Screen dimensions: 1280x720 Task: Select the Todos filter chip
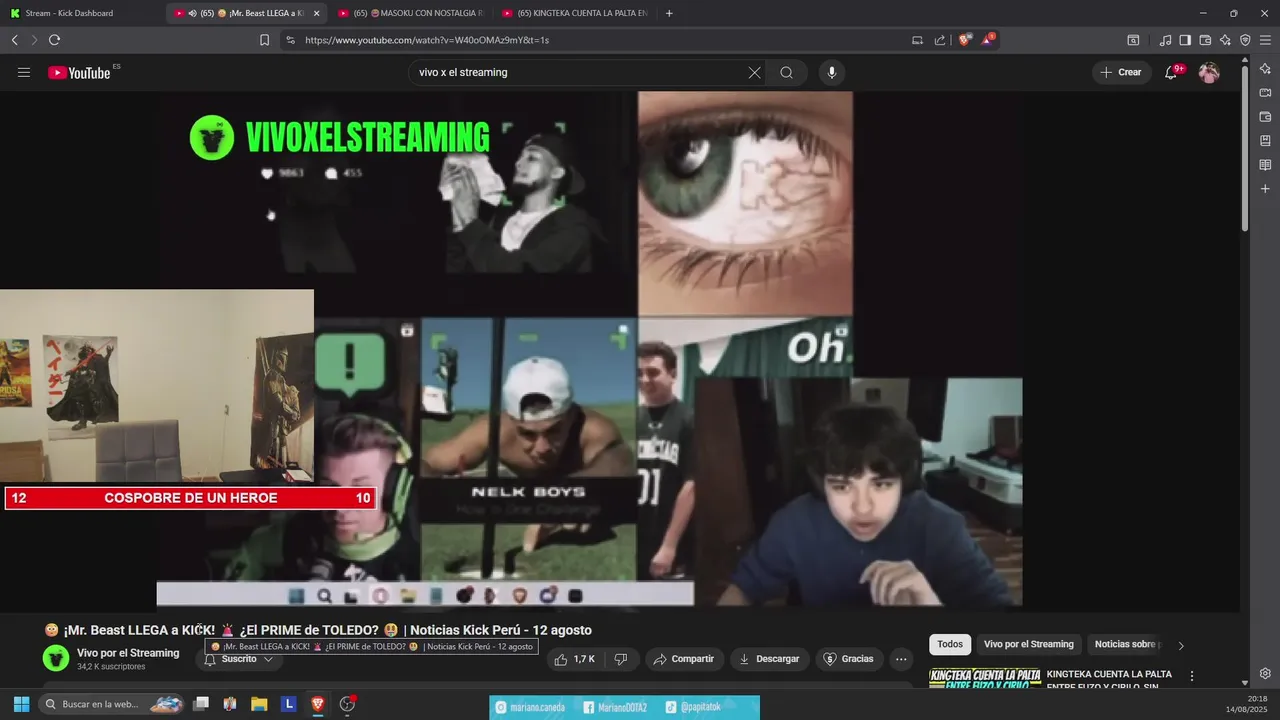(950, 644)
